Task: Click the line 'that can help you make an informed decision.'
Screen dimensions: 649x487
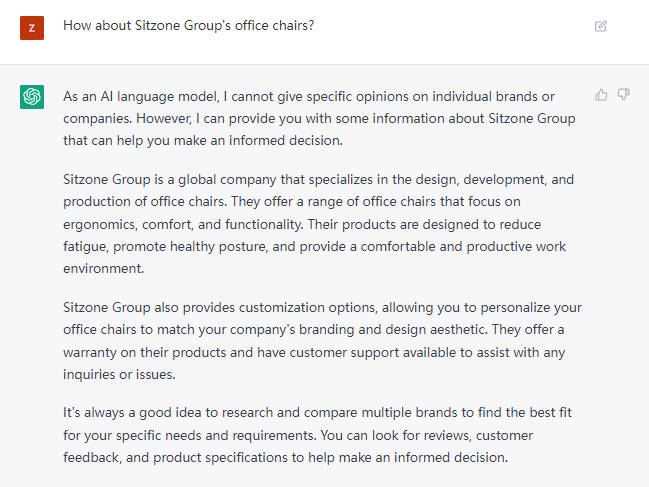Action: point(203,141)
